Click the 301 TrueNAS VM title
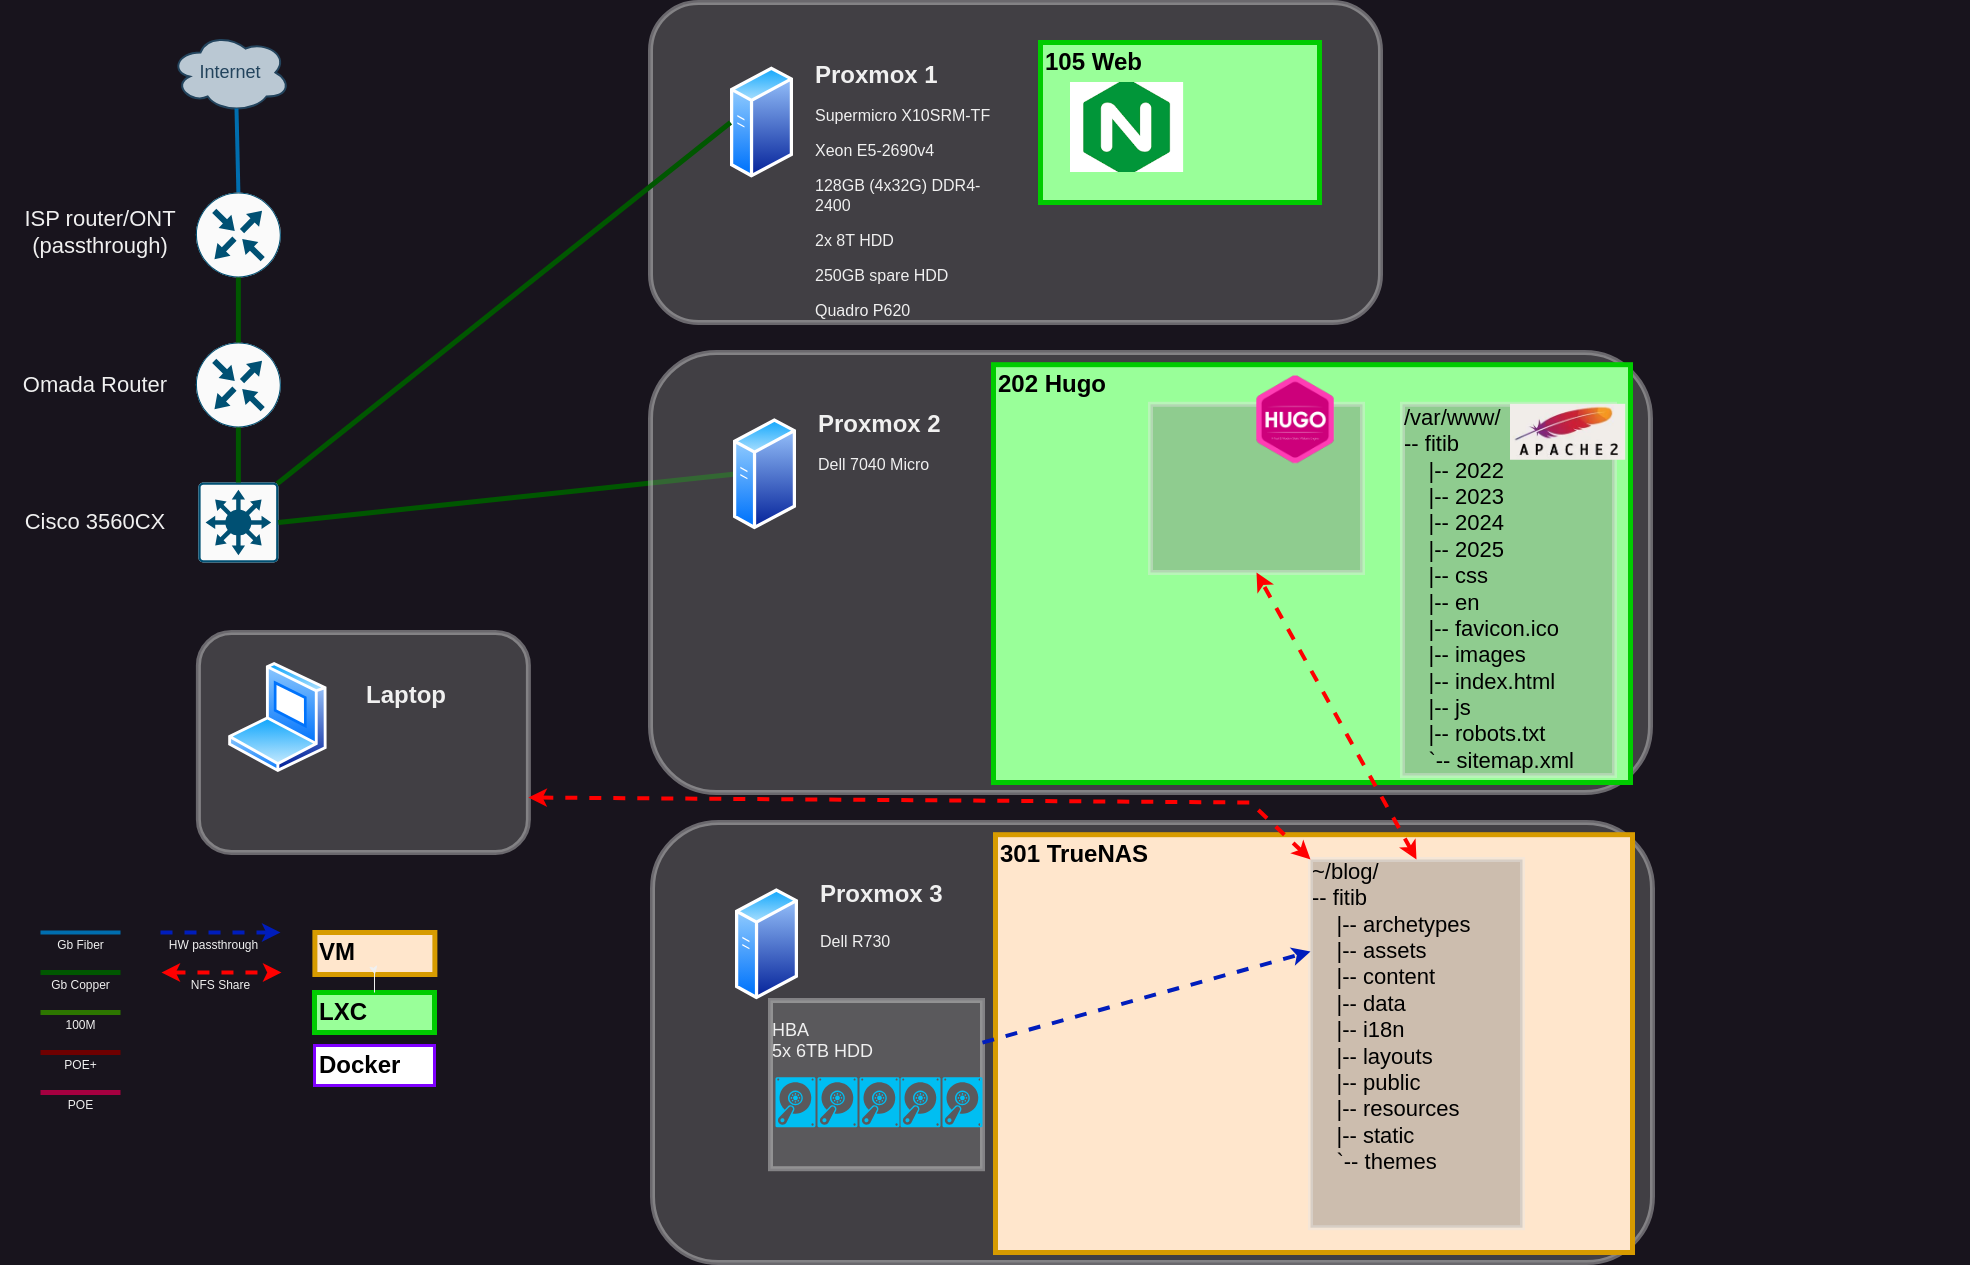The width and height of the screenshot is (1970, 1265). (x=1074, y=854)
